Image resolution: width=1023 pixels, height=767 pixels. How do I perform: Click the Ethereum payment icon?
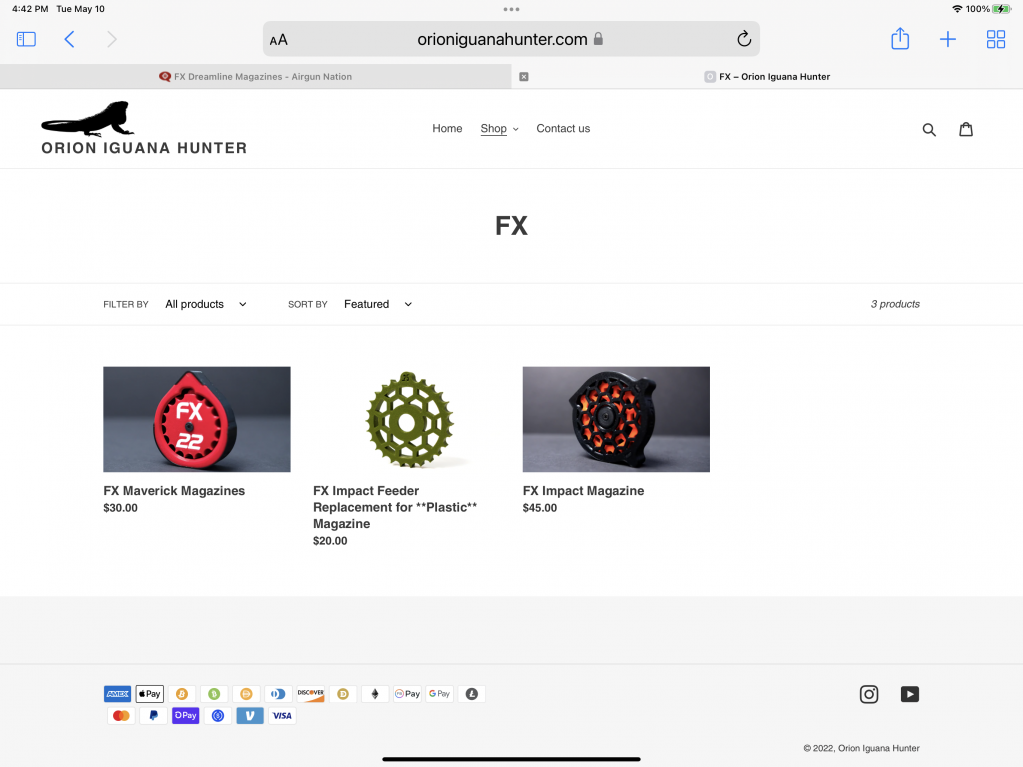(x=374, y=694)
